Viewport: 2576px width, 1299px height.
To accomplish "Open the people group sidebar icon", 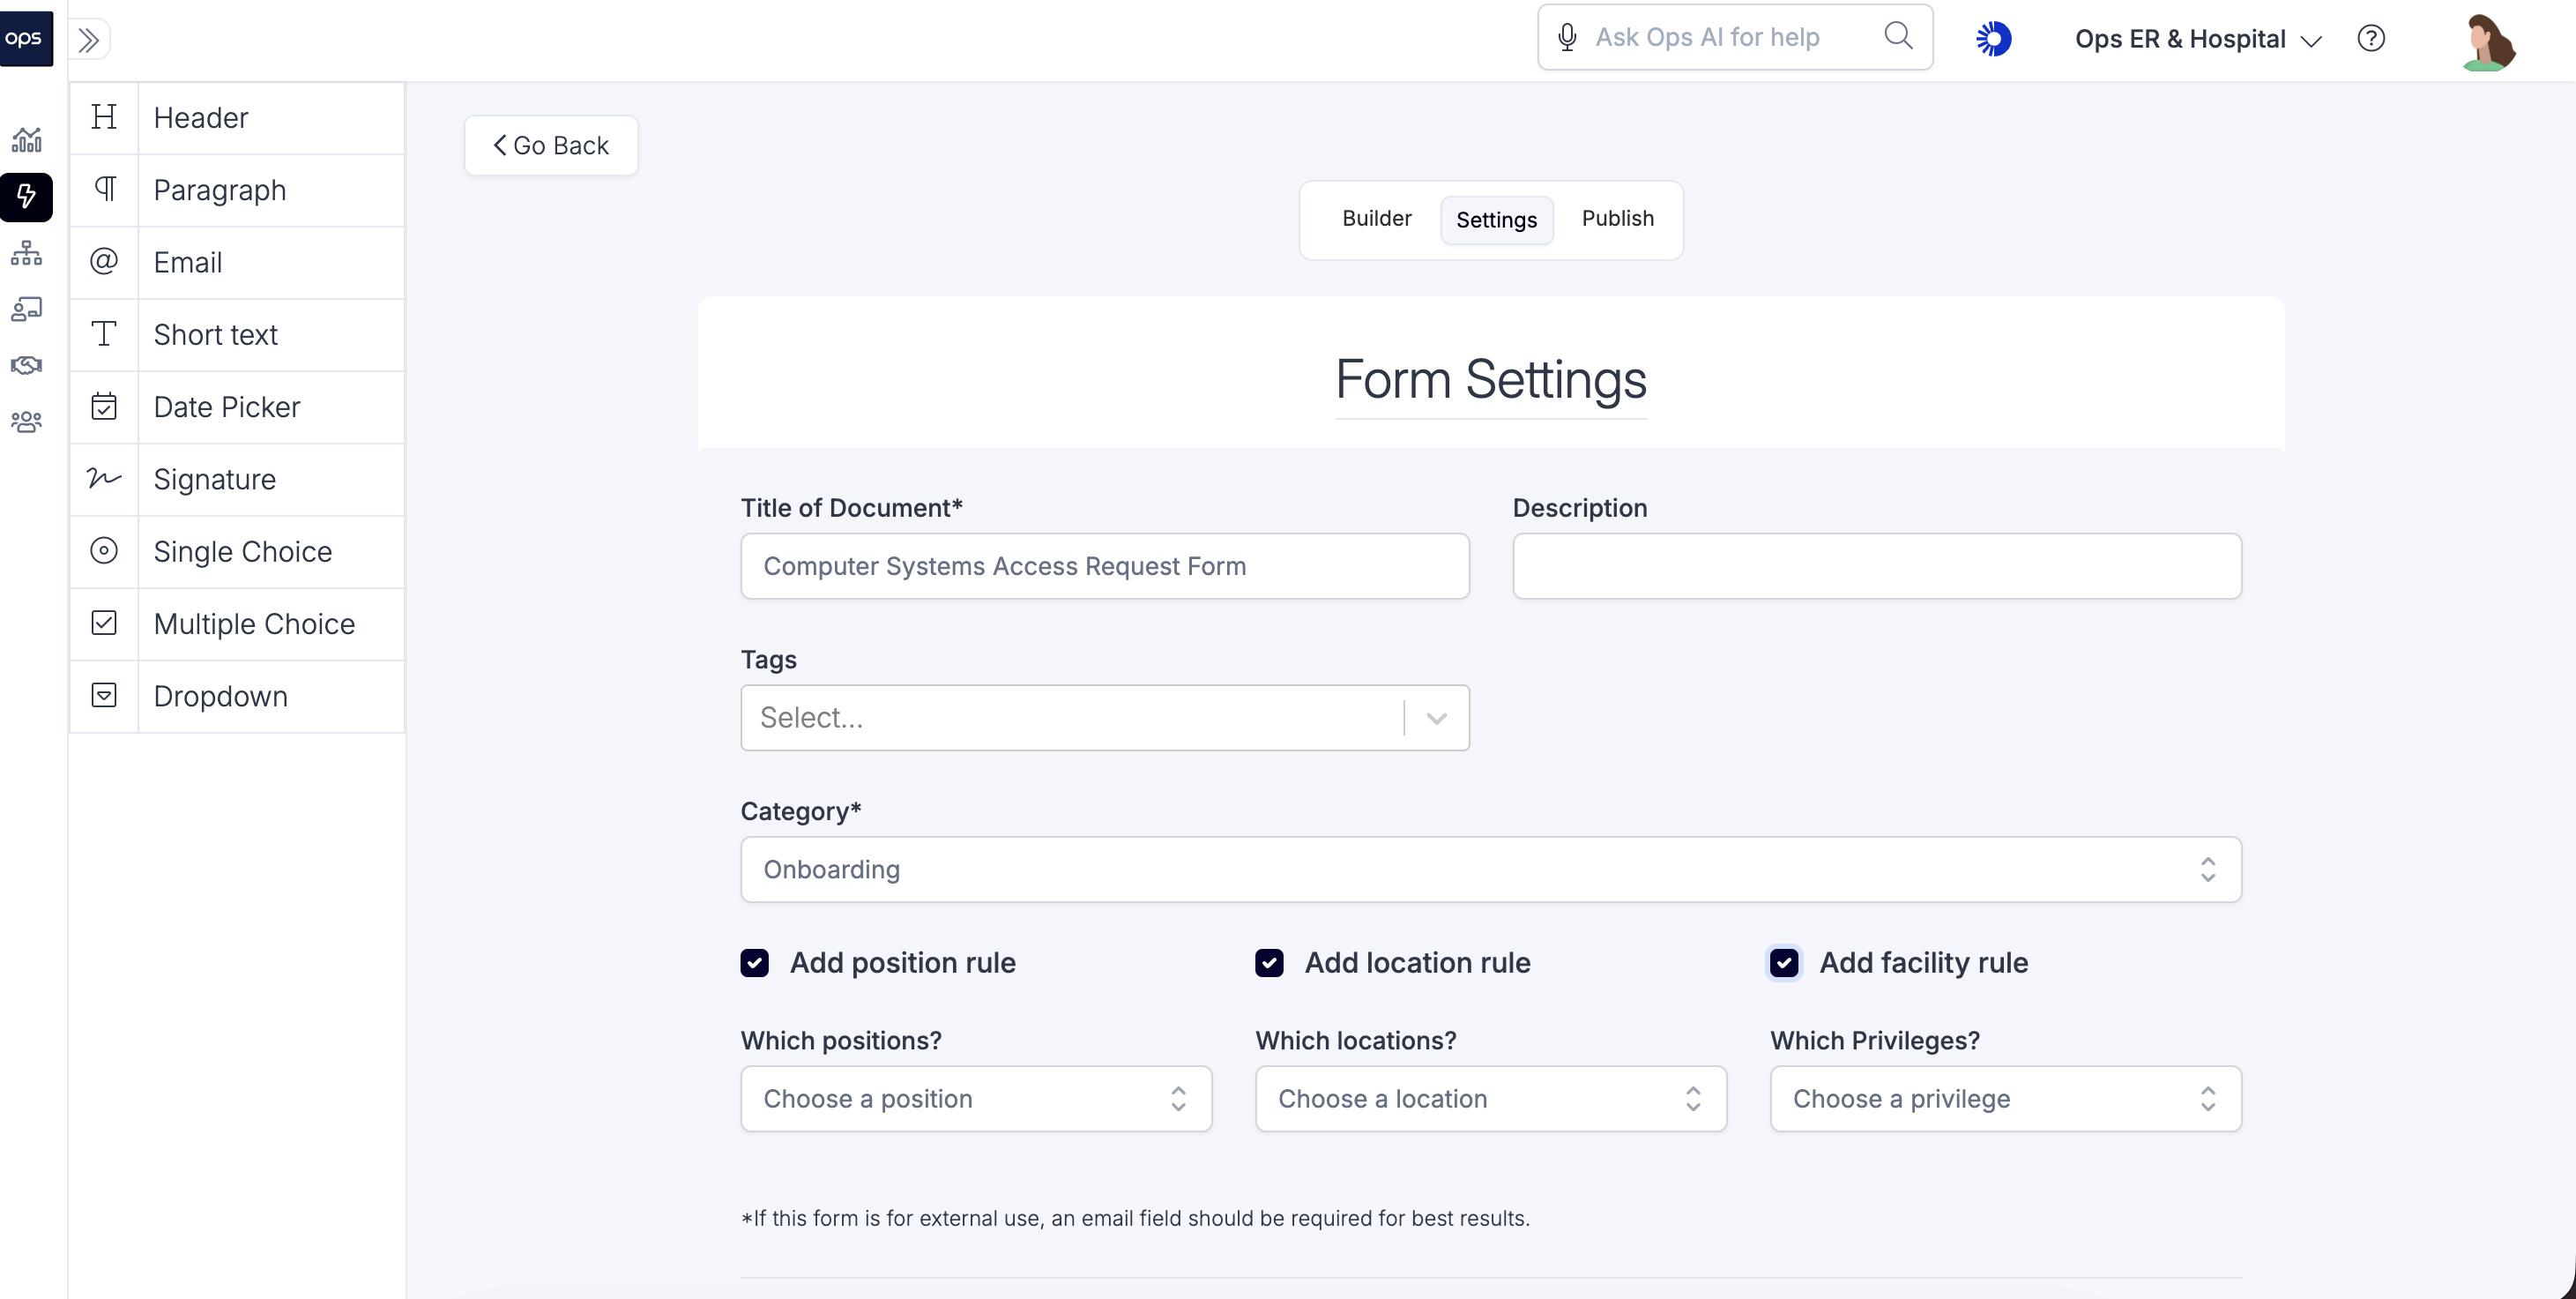I will point(27,422).
